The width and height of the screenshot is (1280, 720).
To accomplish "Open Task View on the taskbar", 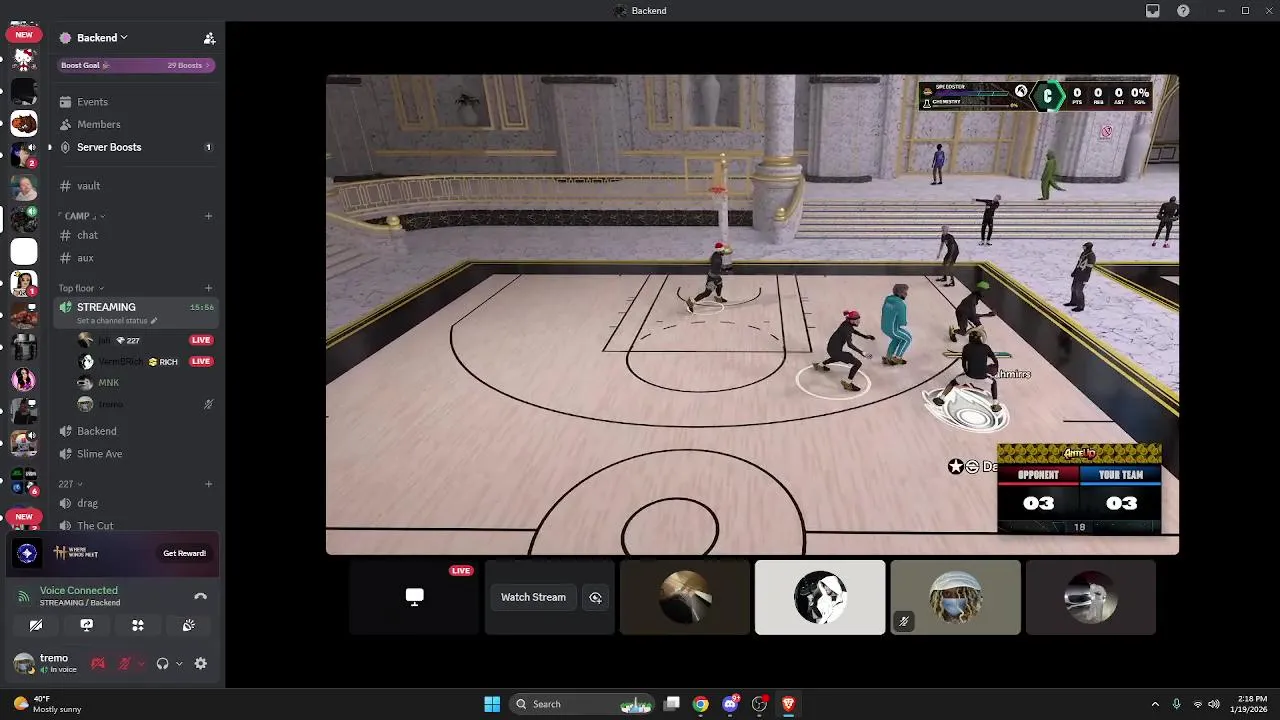I will coord(672,704).
